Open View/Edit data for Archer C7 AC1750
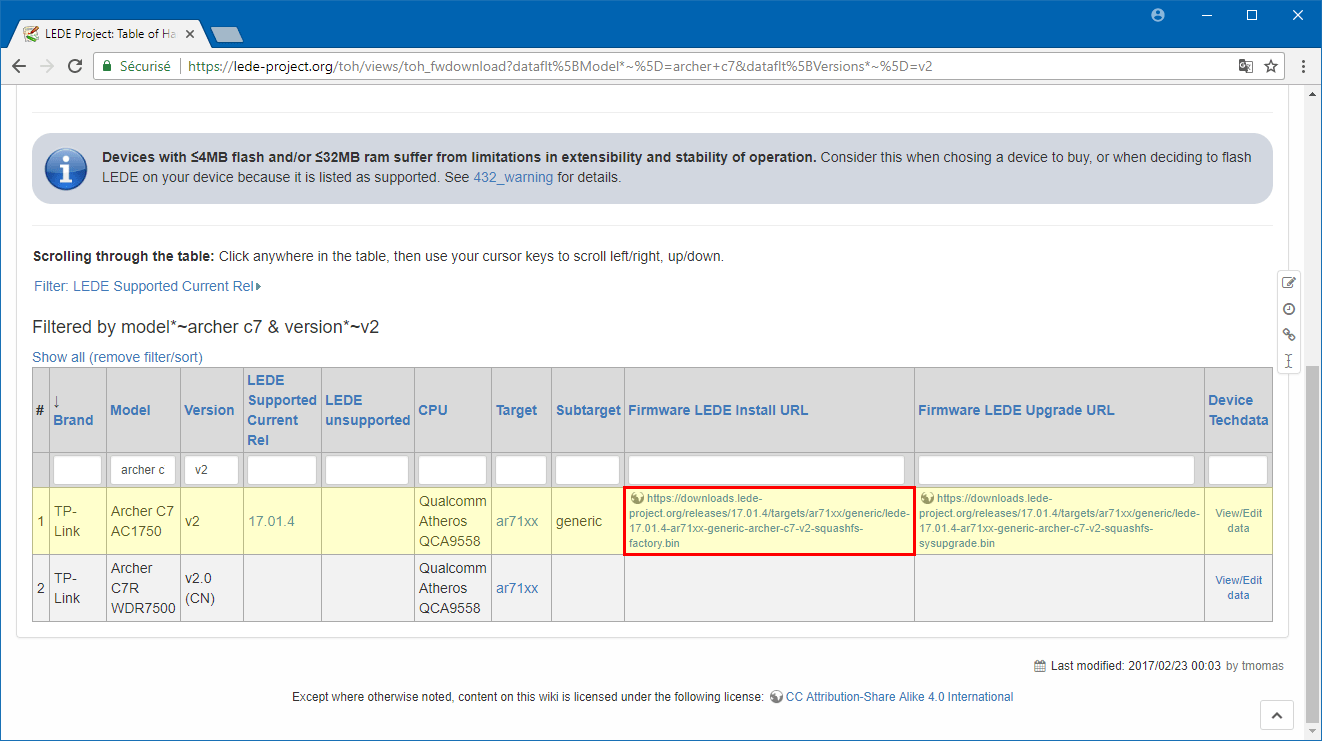This screenshot has width=1322, height=741. (x=1238, y=521)
